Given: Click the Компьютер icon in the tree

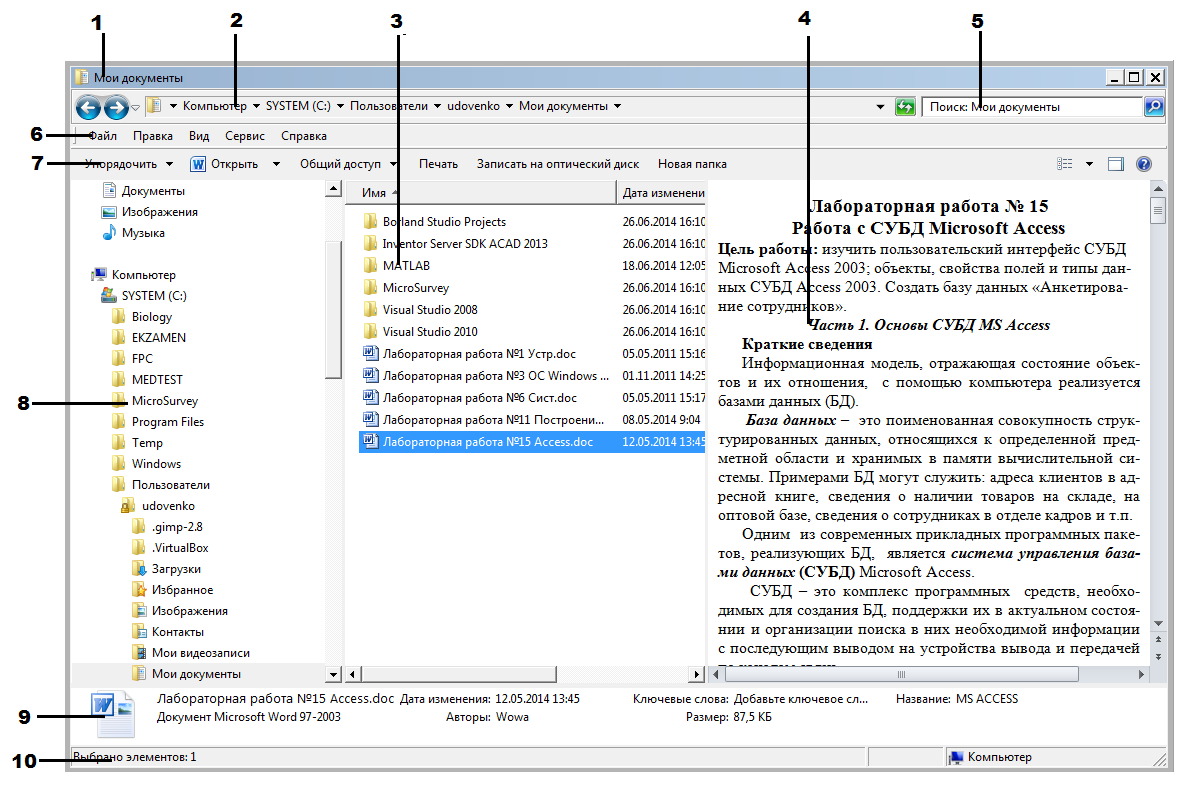Looking at the screenshot, I should pos(100,275).
